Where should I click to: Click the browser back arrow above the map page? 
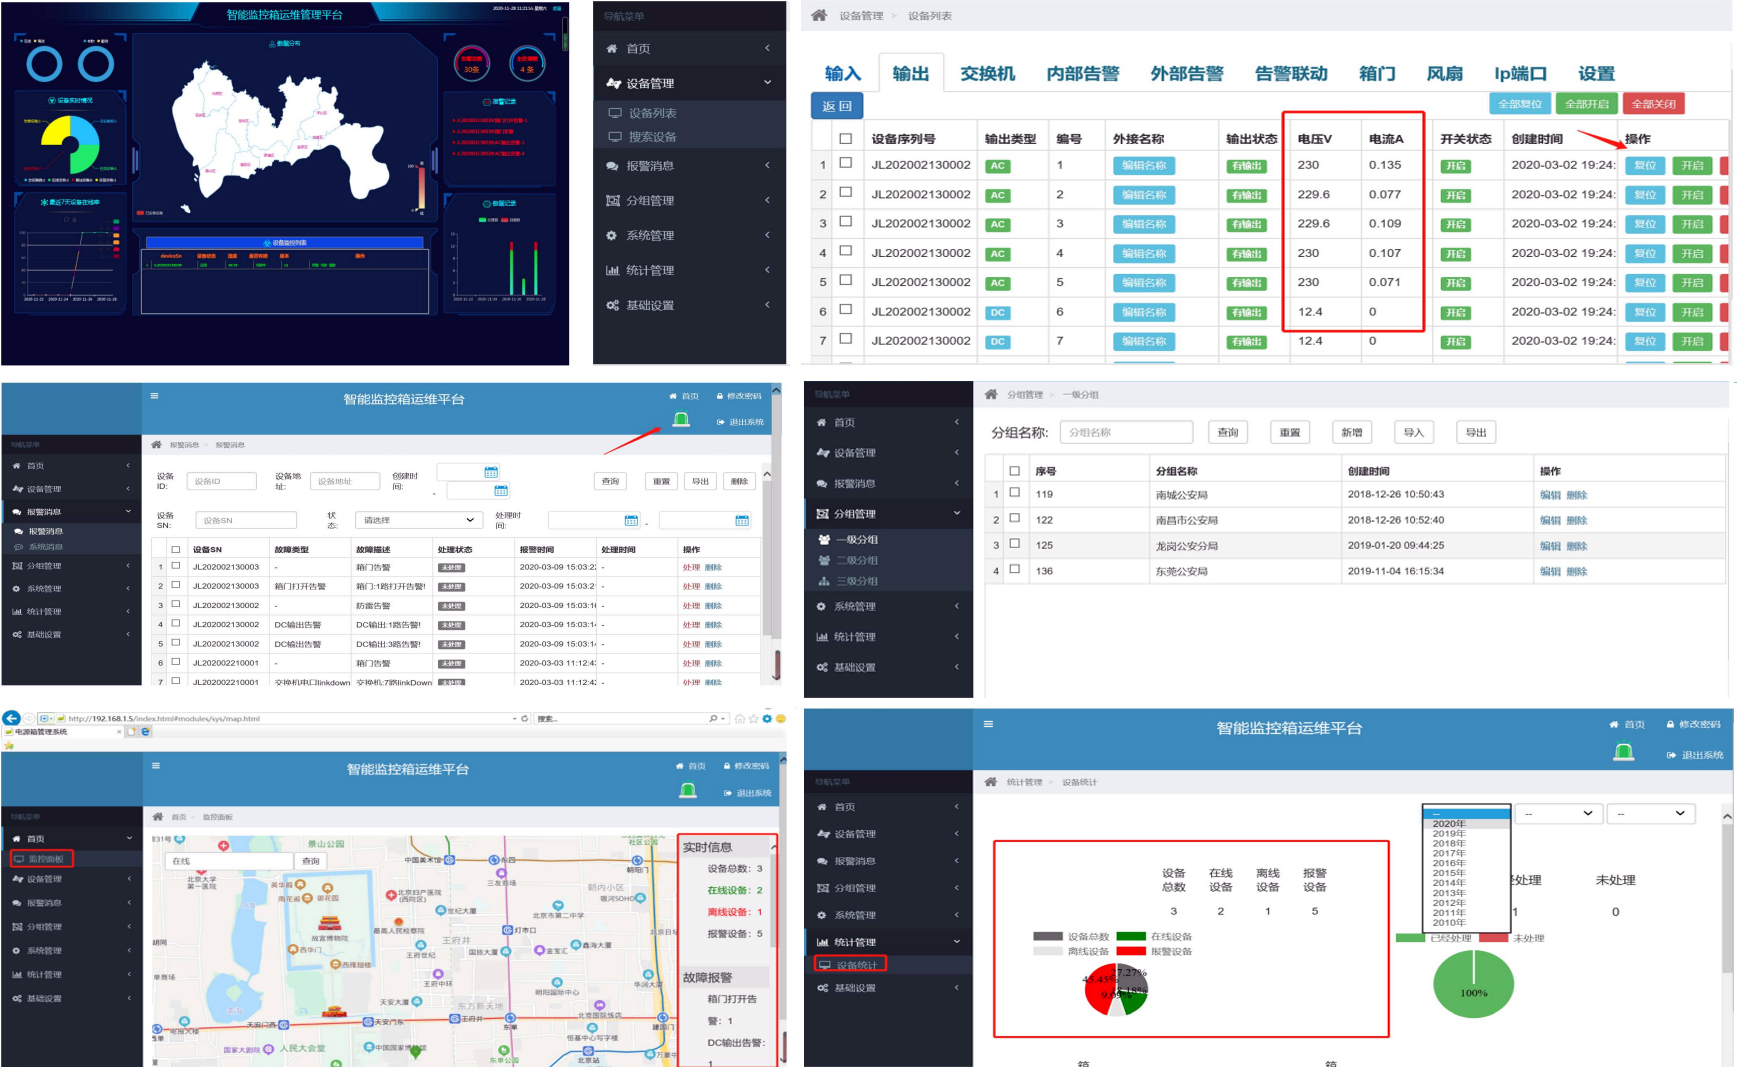[x=12, y=718]
